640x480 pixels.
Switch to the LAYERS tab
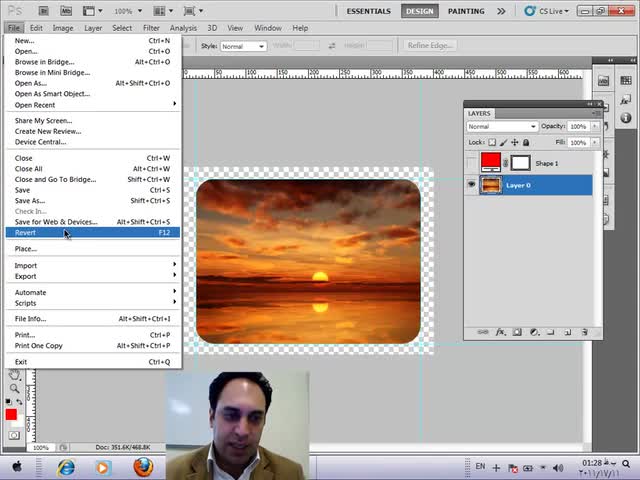point(479,113)
